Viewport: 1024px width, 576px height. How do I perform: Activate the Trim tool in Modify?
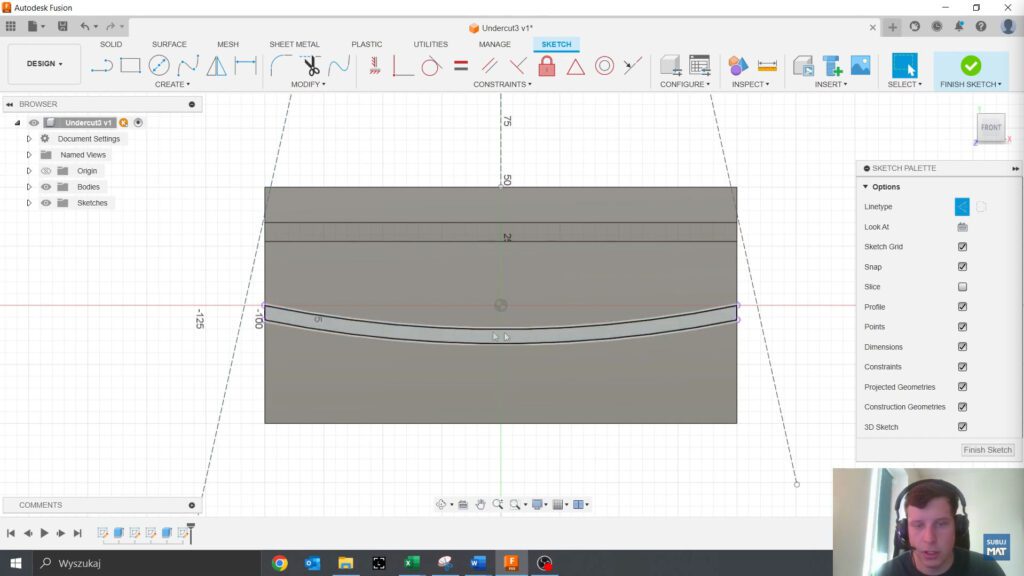(310, 67)
